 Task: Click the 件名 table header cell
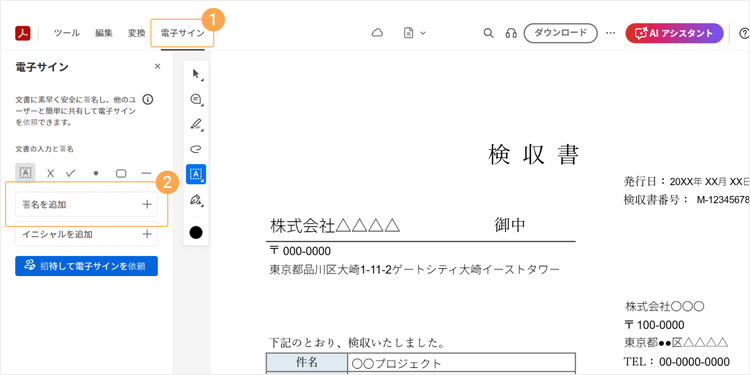(307, 363)
